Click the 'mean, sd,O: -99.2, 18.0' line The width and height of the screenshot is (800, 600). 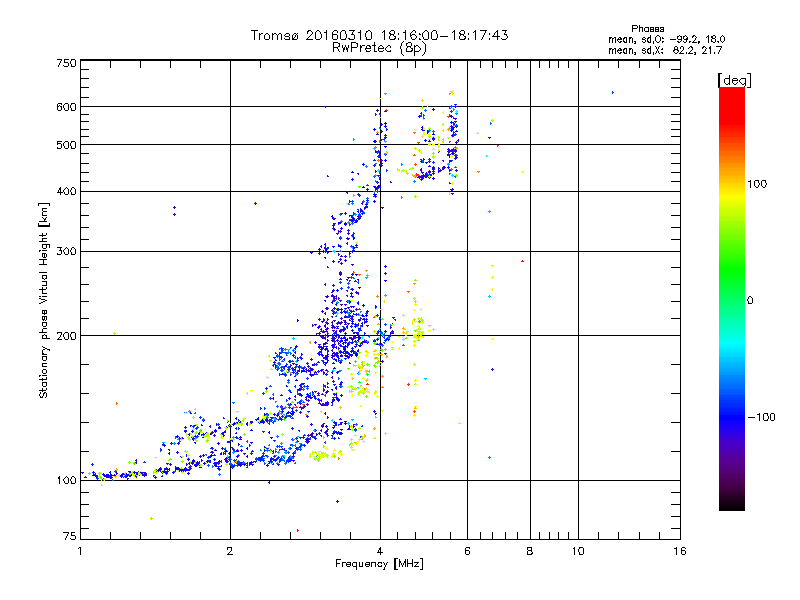point(666,39)
